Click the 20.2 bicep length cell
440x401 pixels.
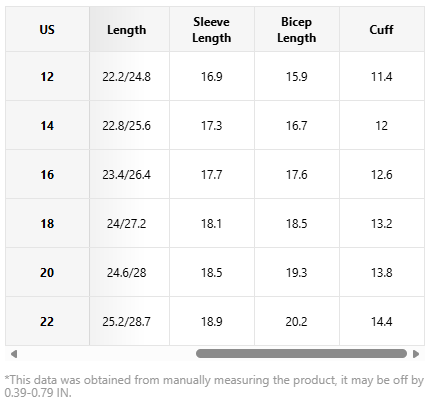coord(297,321)
